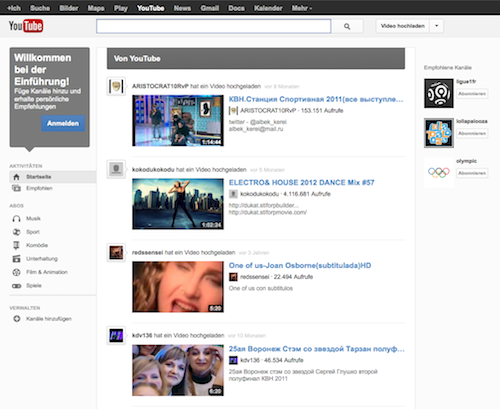Select Startseite in the sidebar
Screen dimensions: 500x409
click(x=53, y=177)
